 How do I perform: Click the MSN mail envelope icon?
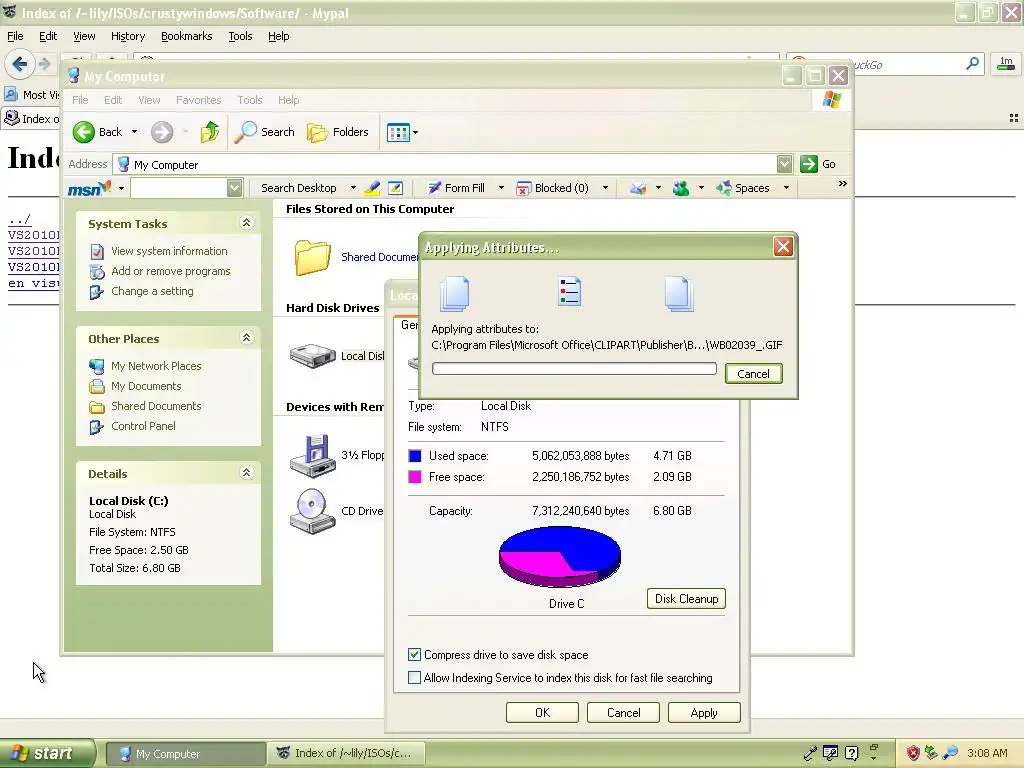[638, 188]
